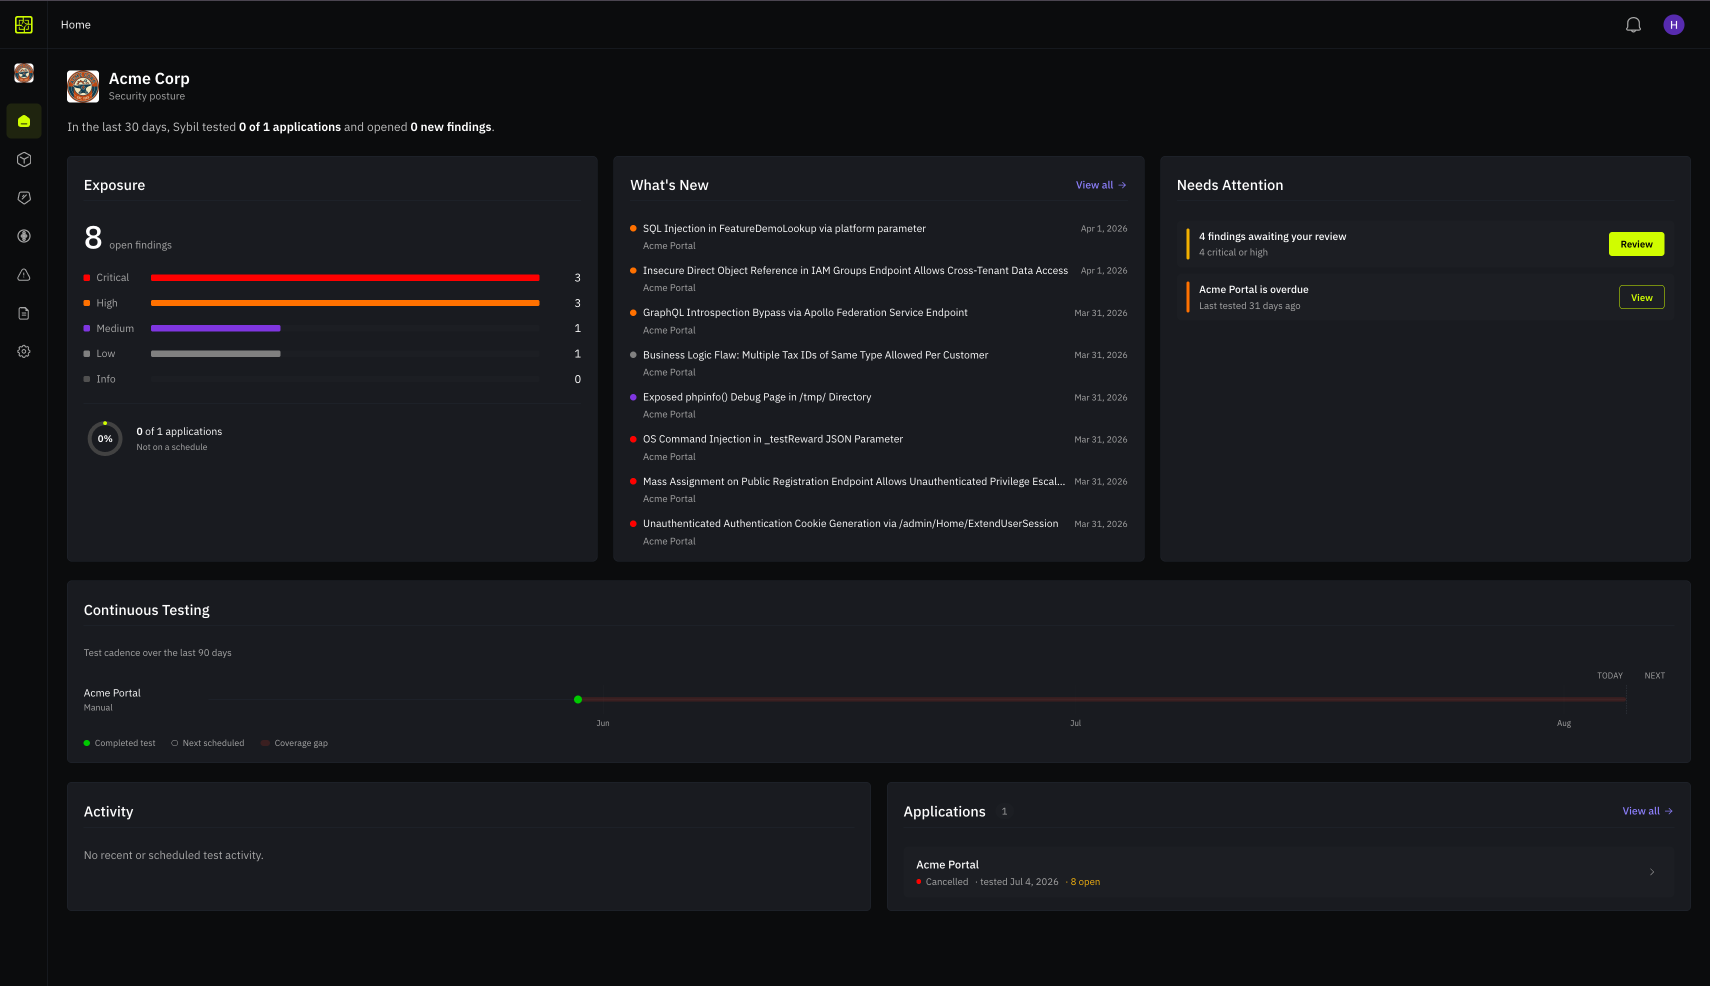
Task: Click the green Review button
Action: [x=1636, y=244]
